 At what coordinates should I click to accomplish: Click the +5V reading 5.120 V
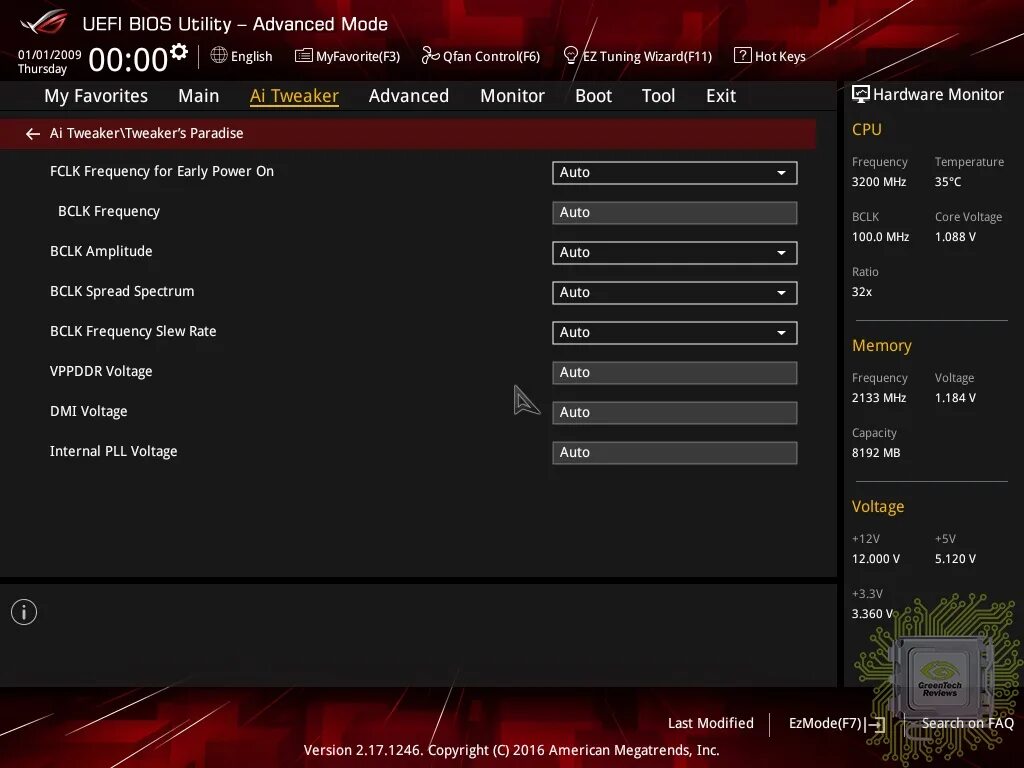pyautogui.click(x=955, y=559)
